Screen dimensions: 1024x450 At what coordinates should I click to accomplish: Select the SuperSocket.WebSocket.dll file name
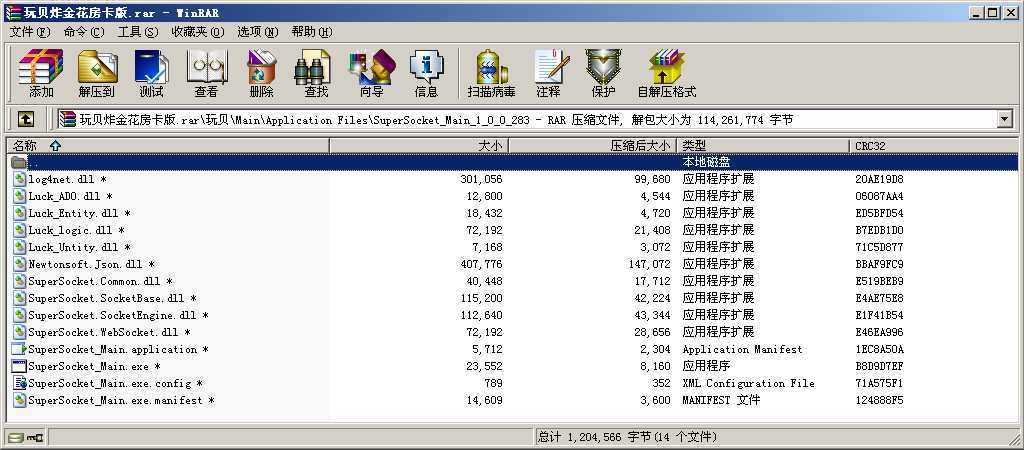(103, 332)
